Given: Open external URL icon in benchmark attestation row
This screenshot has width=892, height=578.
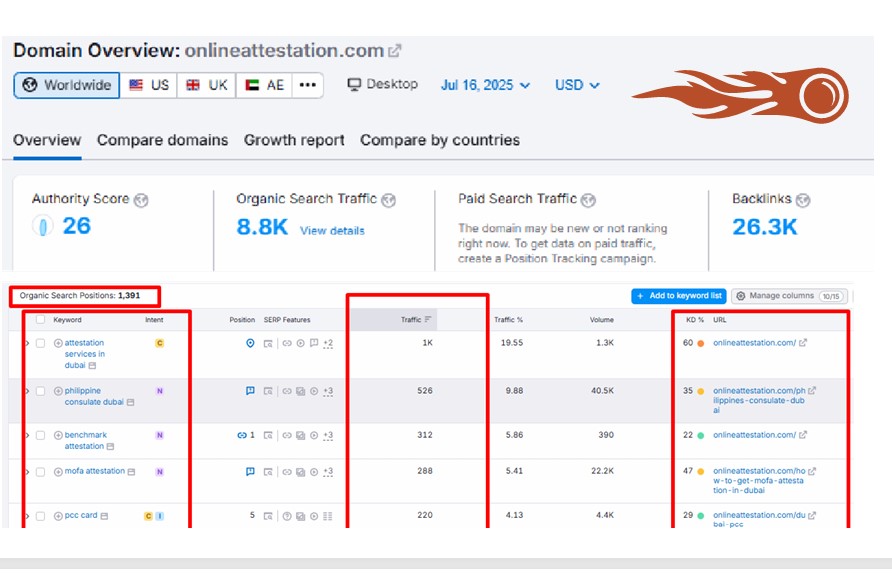Looking at the screenshot, I should [x=803, y=435].
